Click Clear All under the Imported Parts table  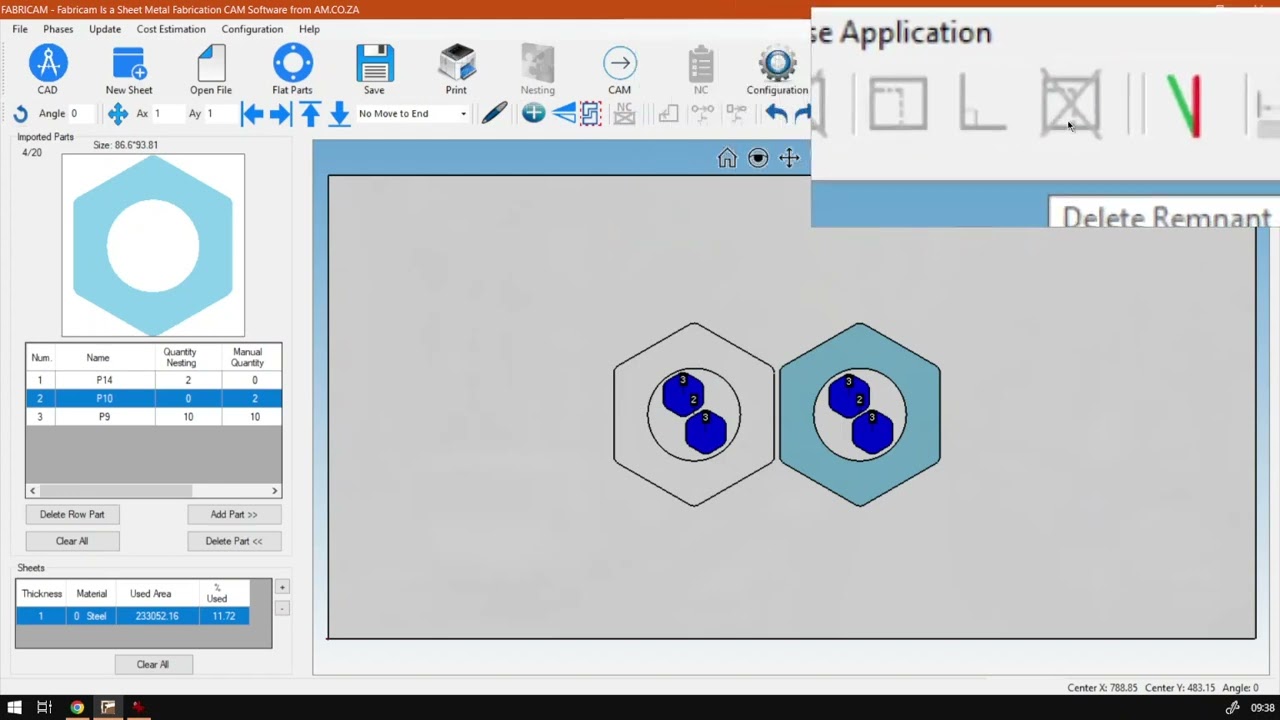coord(72,541)
